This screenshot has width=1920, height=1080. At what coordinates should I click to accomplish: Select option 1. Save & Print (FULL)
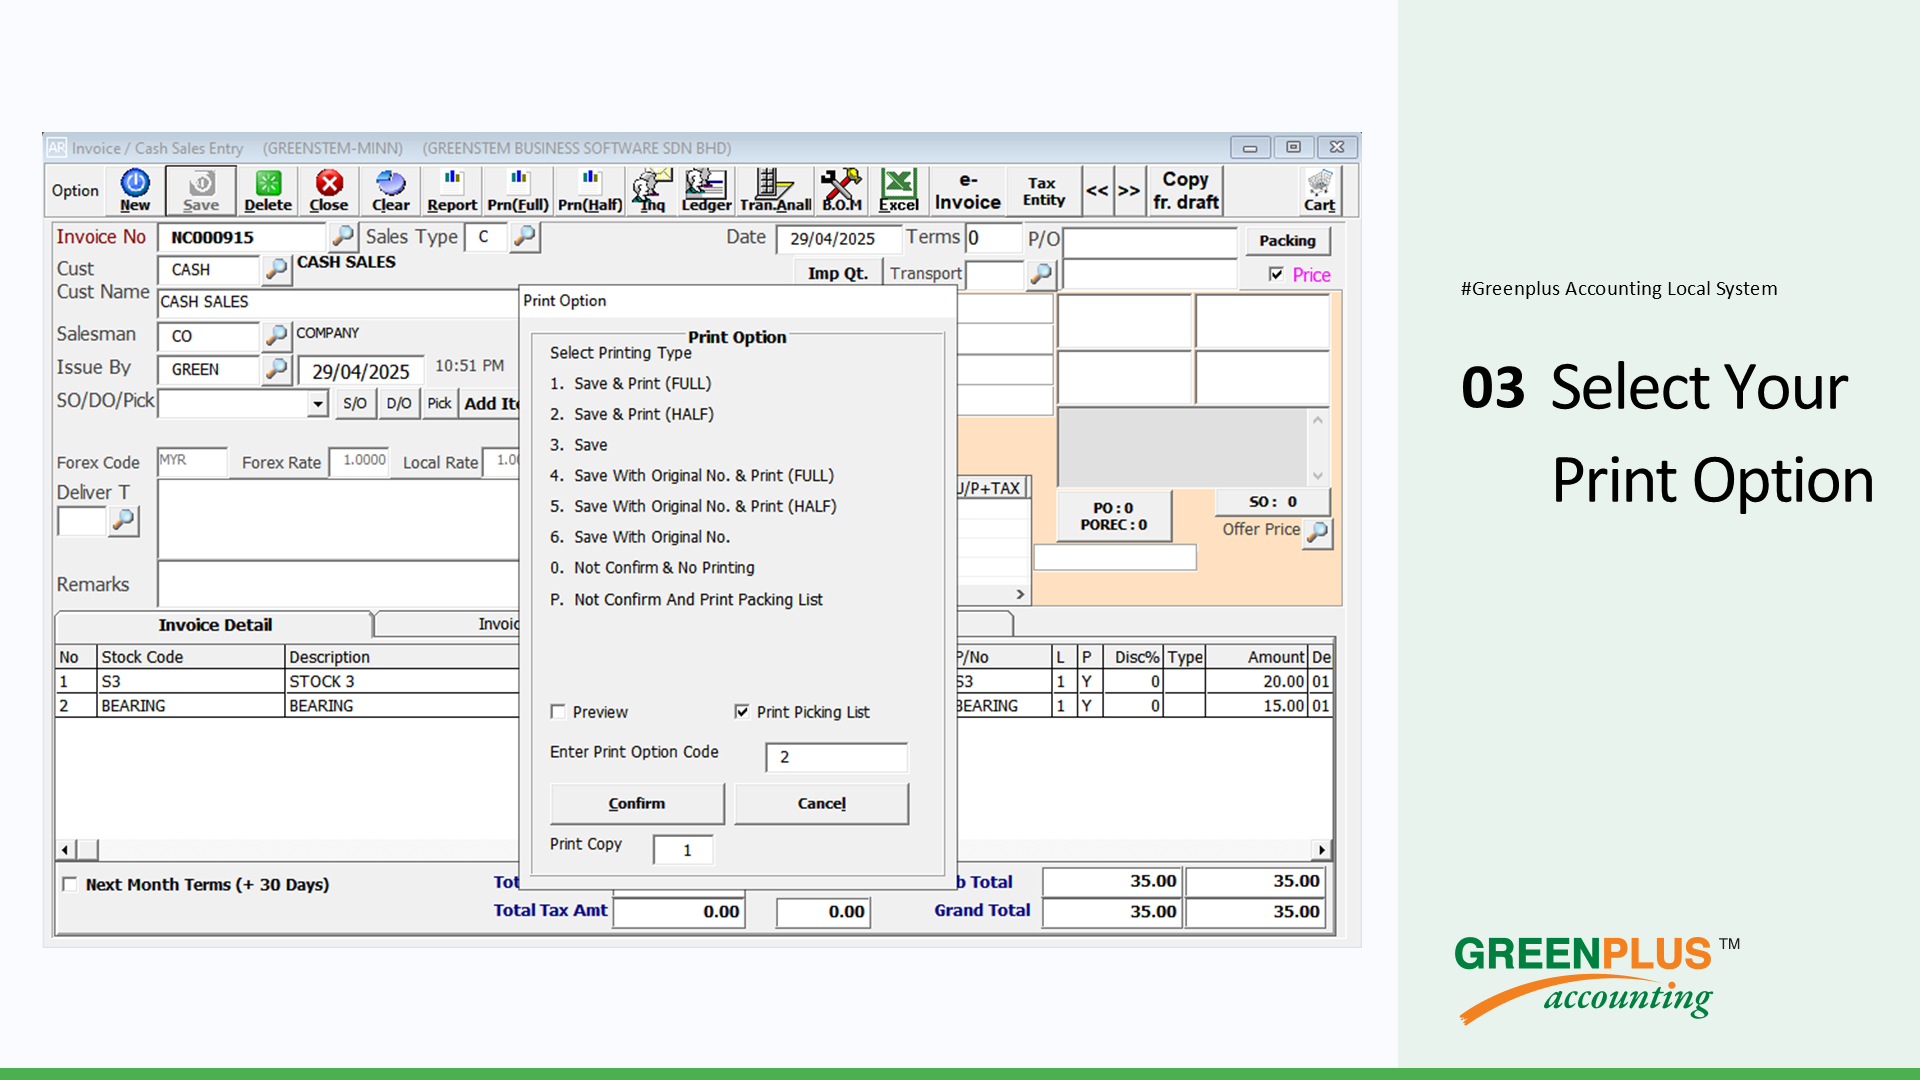click(630, 384)
